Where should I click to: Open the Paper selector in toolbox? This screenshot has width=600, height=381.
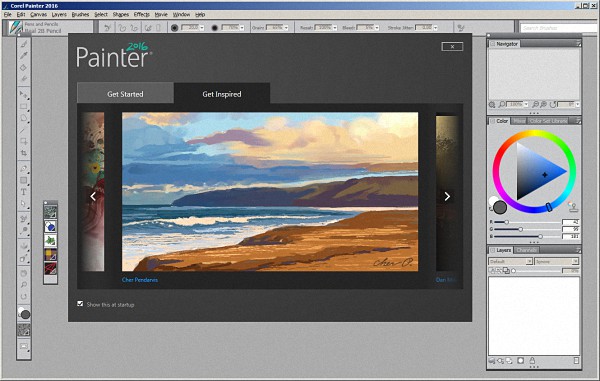point(24,330)
